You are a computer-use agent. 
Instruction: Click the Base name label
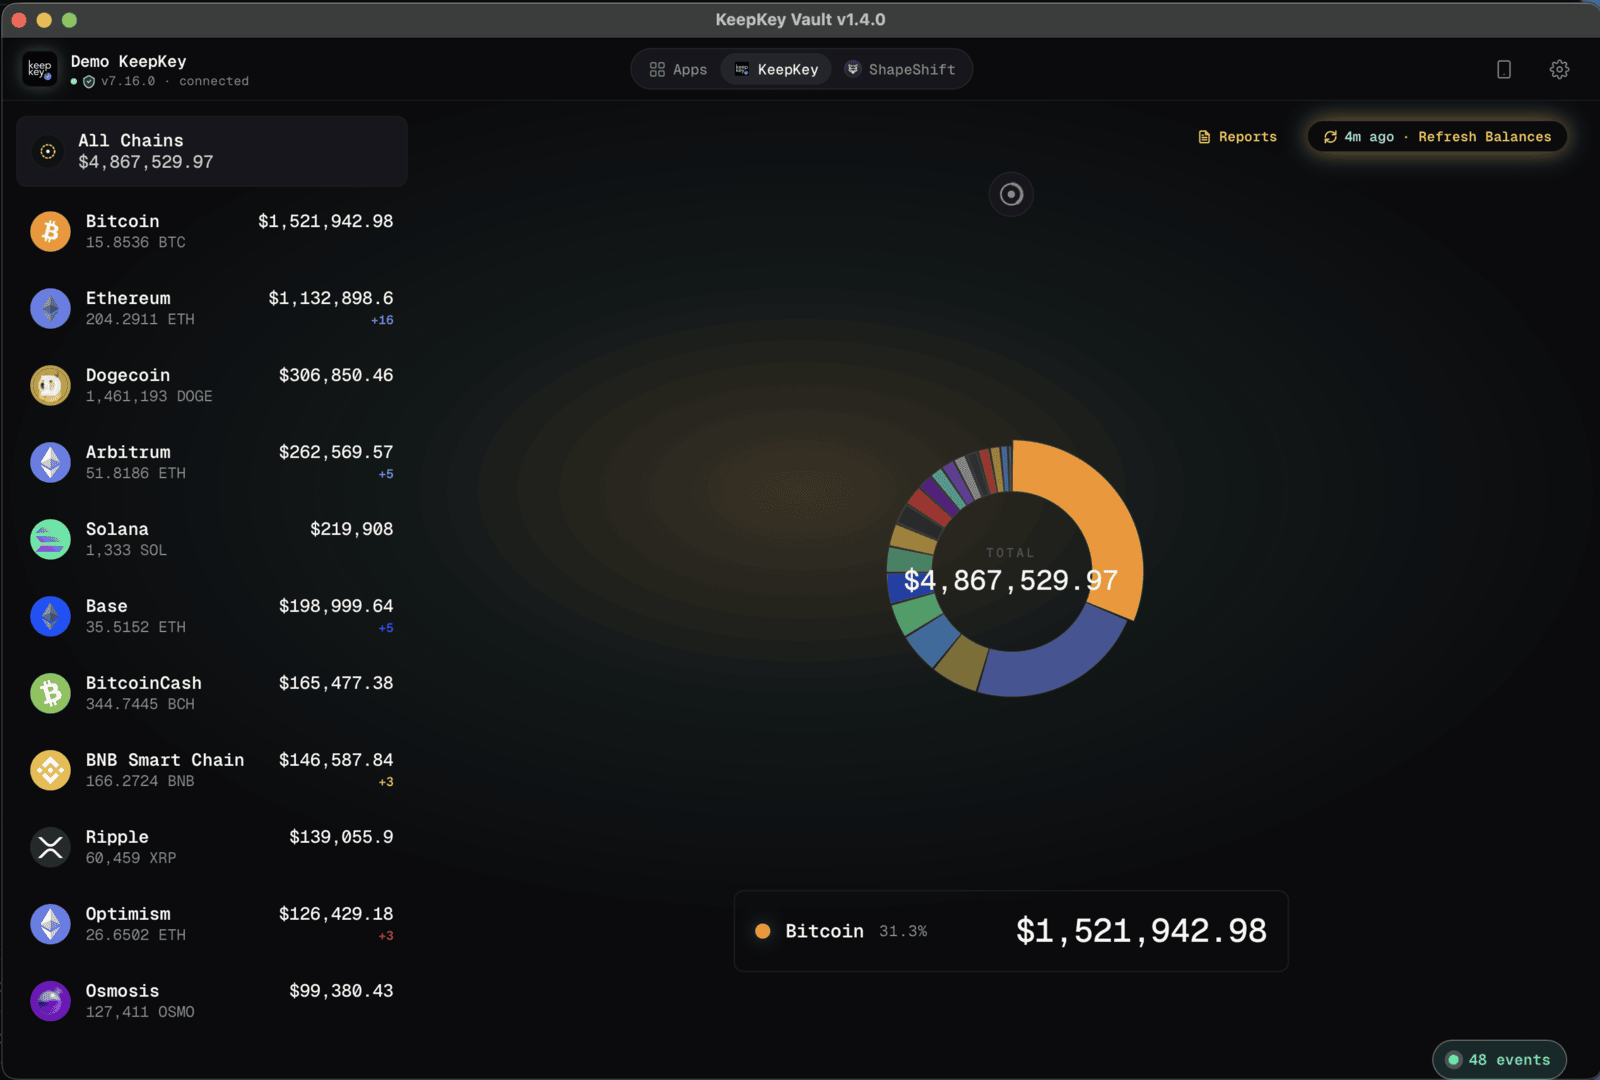(106, 606)
